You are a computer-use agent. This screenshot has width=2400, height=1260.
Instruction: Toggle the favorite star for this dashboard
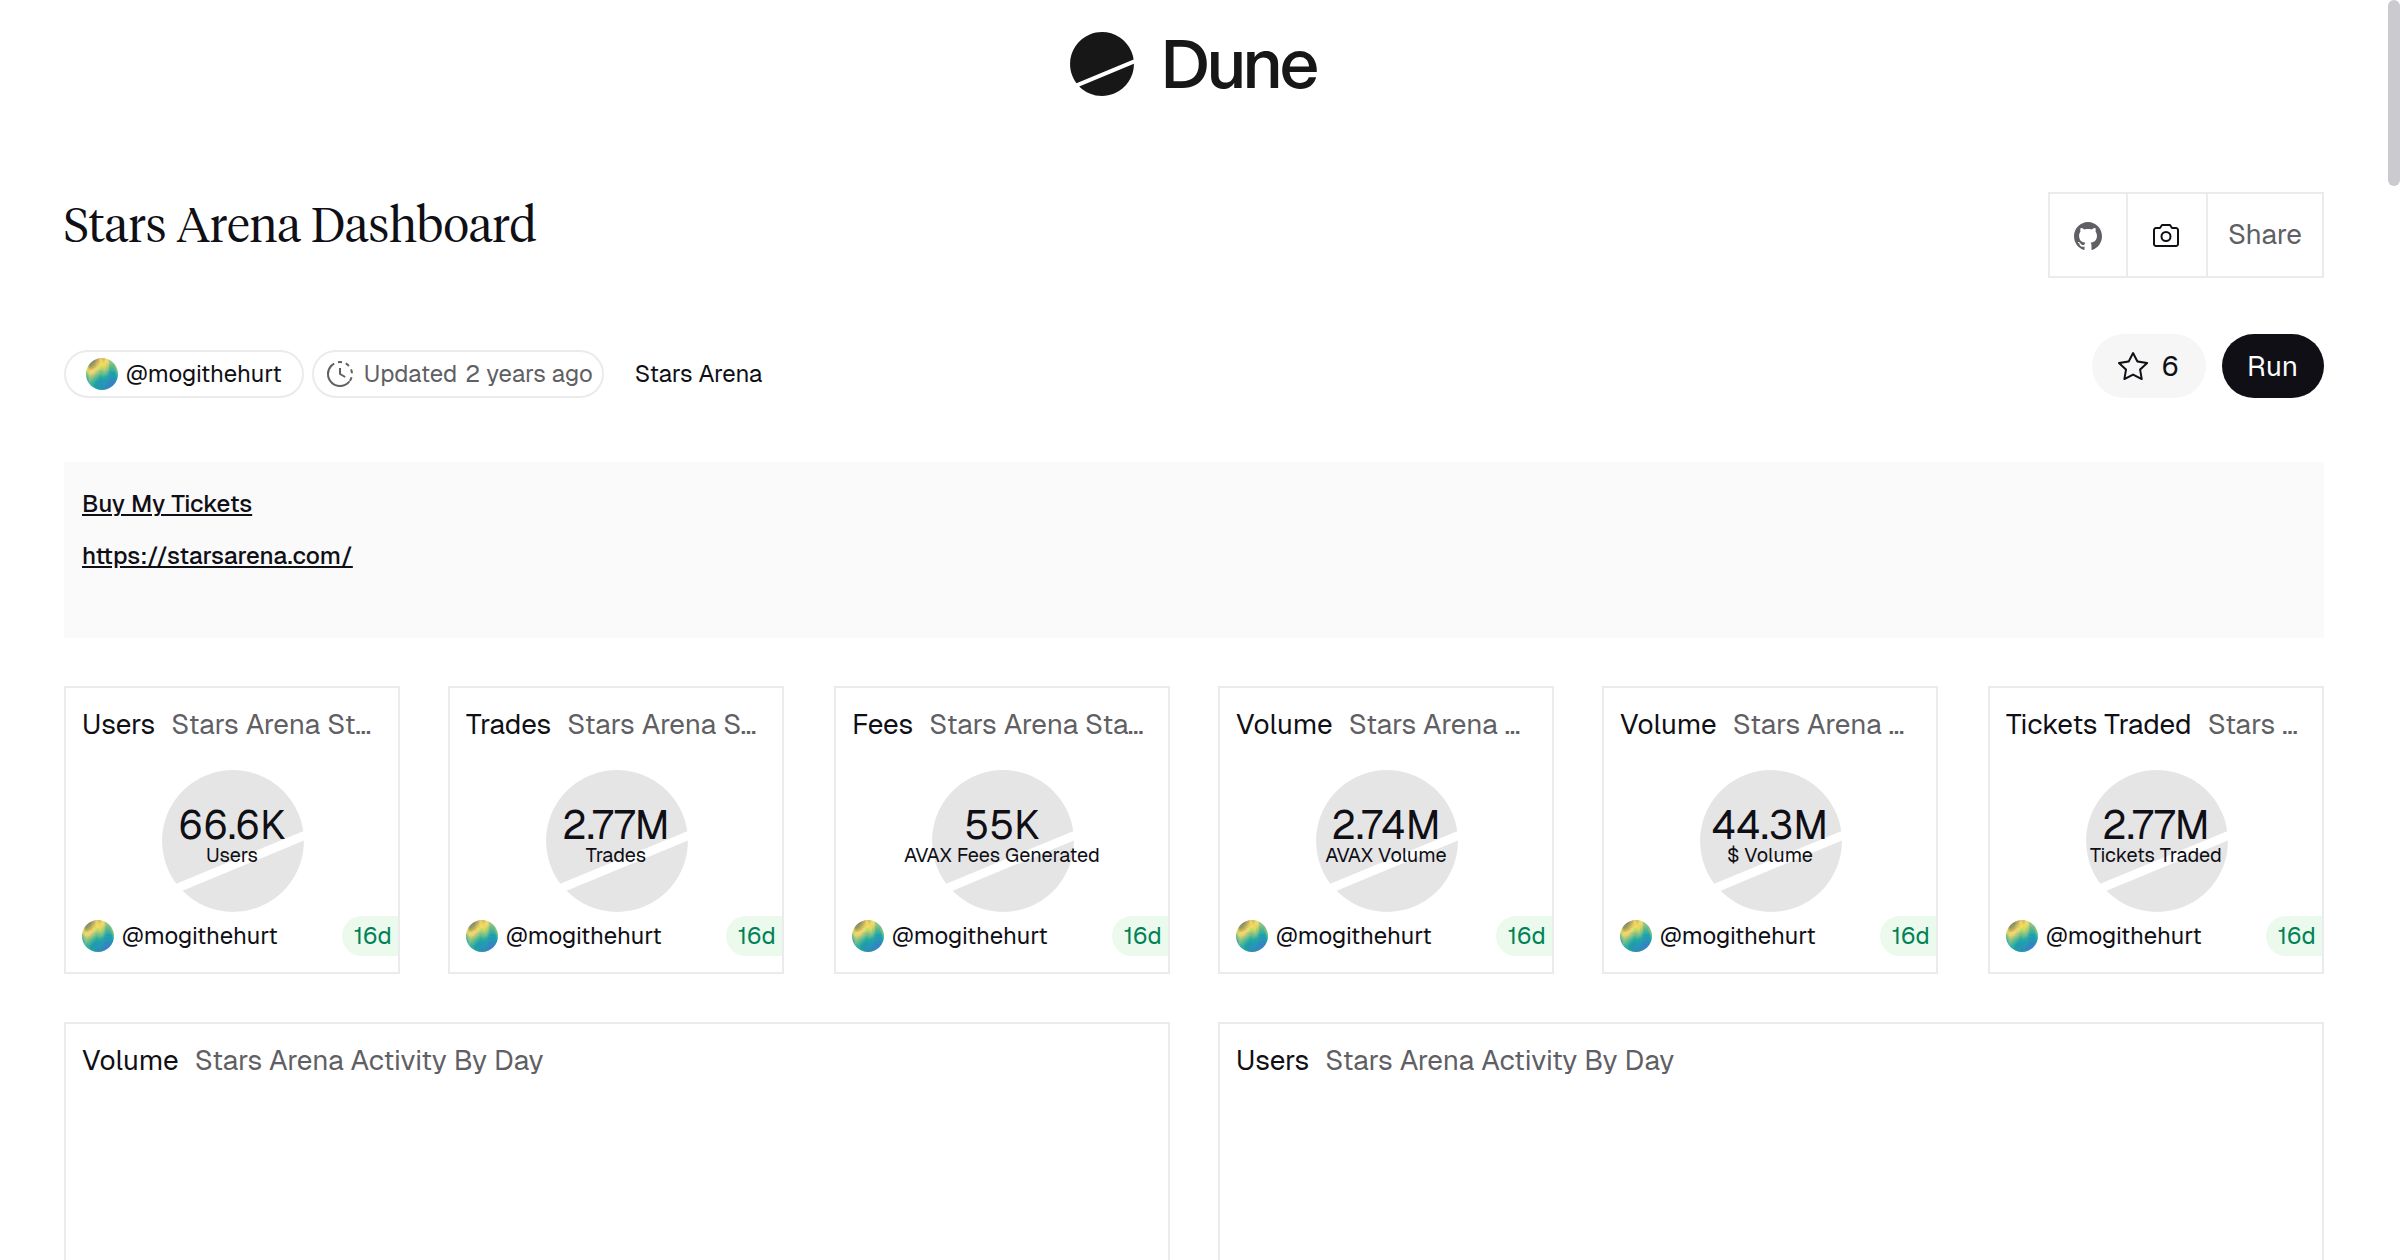[2135, 366]
